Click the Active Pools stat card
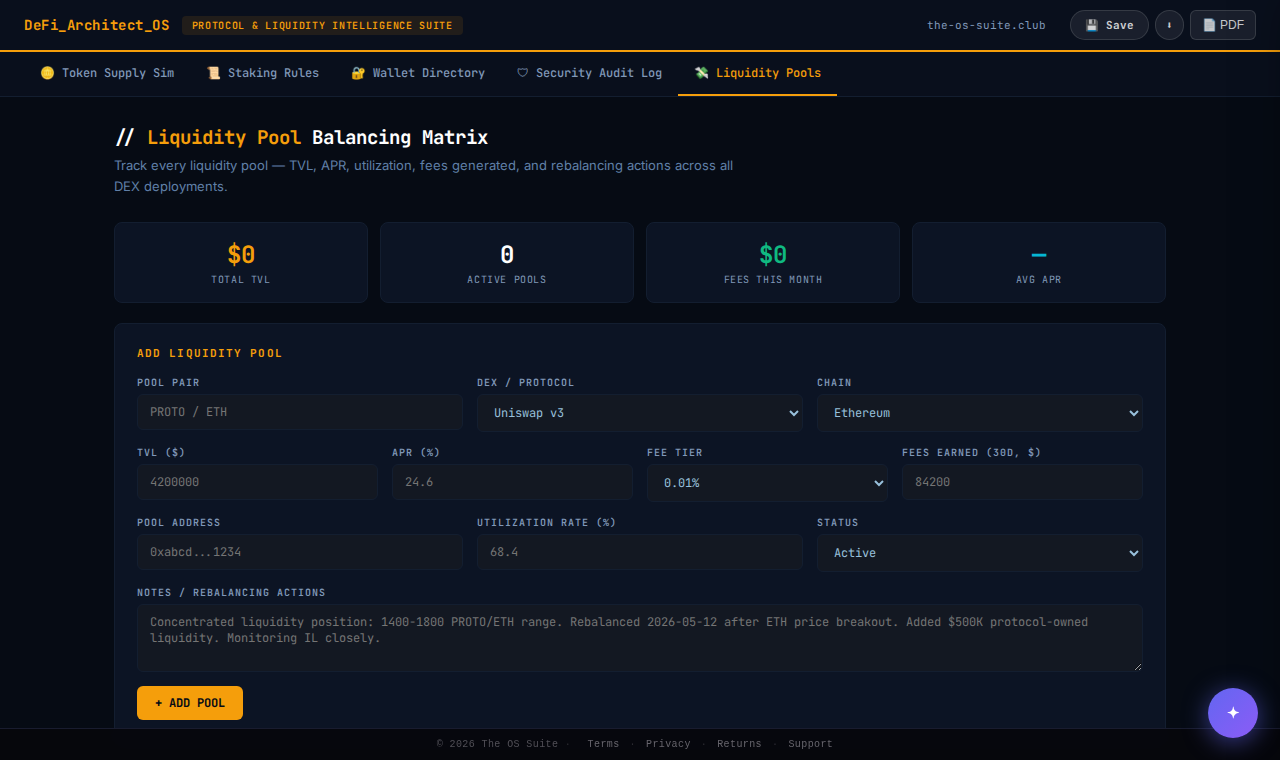This screenshot has width=1280, height=760. pos(507,262)
